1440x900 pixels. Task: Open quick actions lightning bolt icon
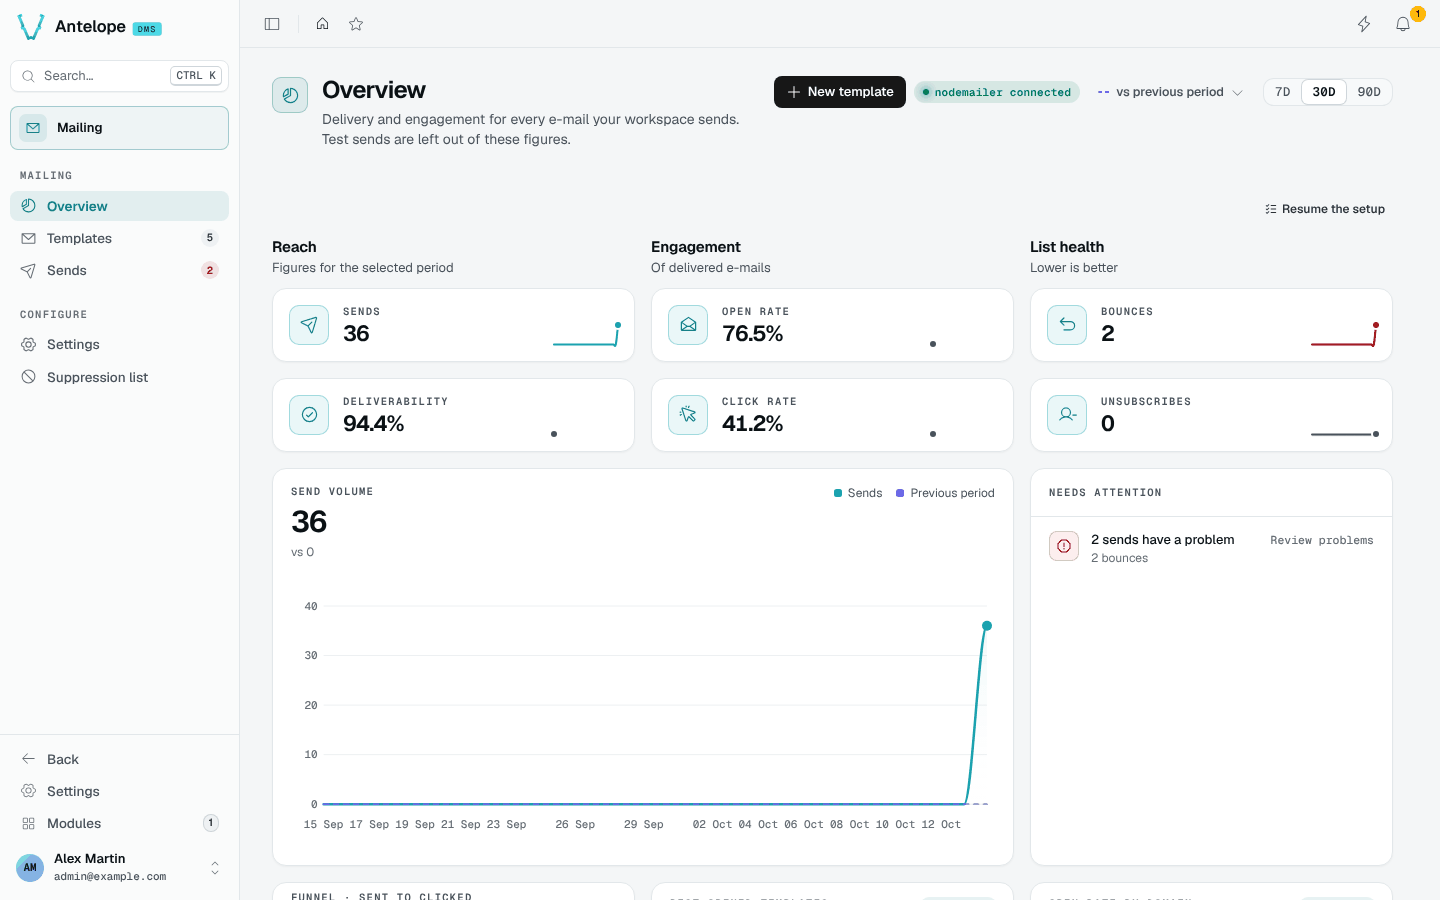pos(1364,24)
